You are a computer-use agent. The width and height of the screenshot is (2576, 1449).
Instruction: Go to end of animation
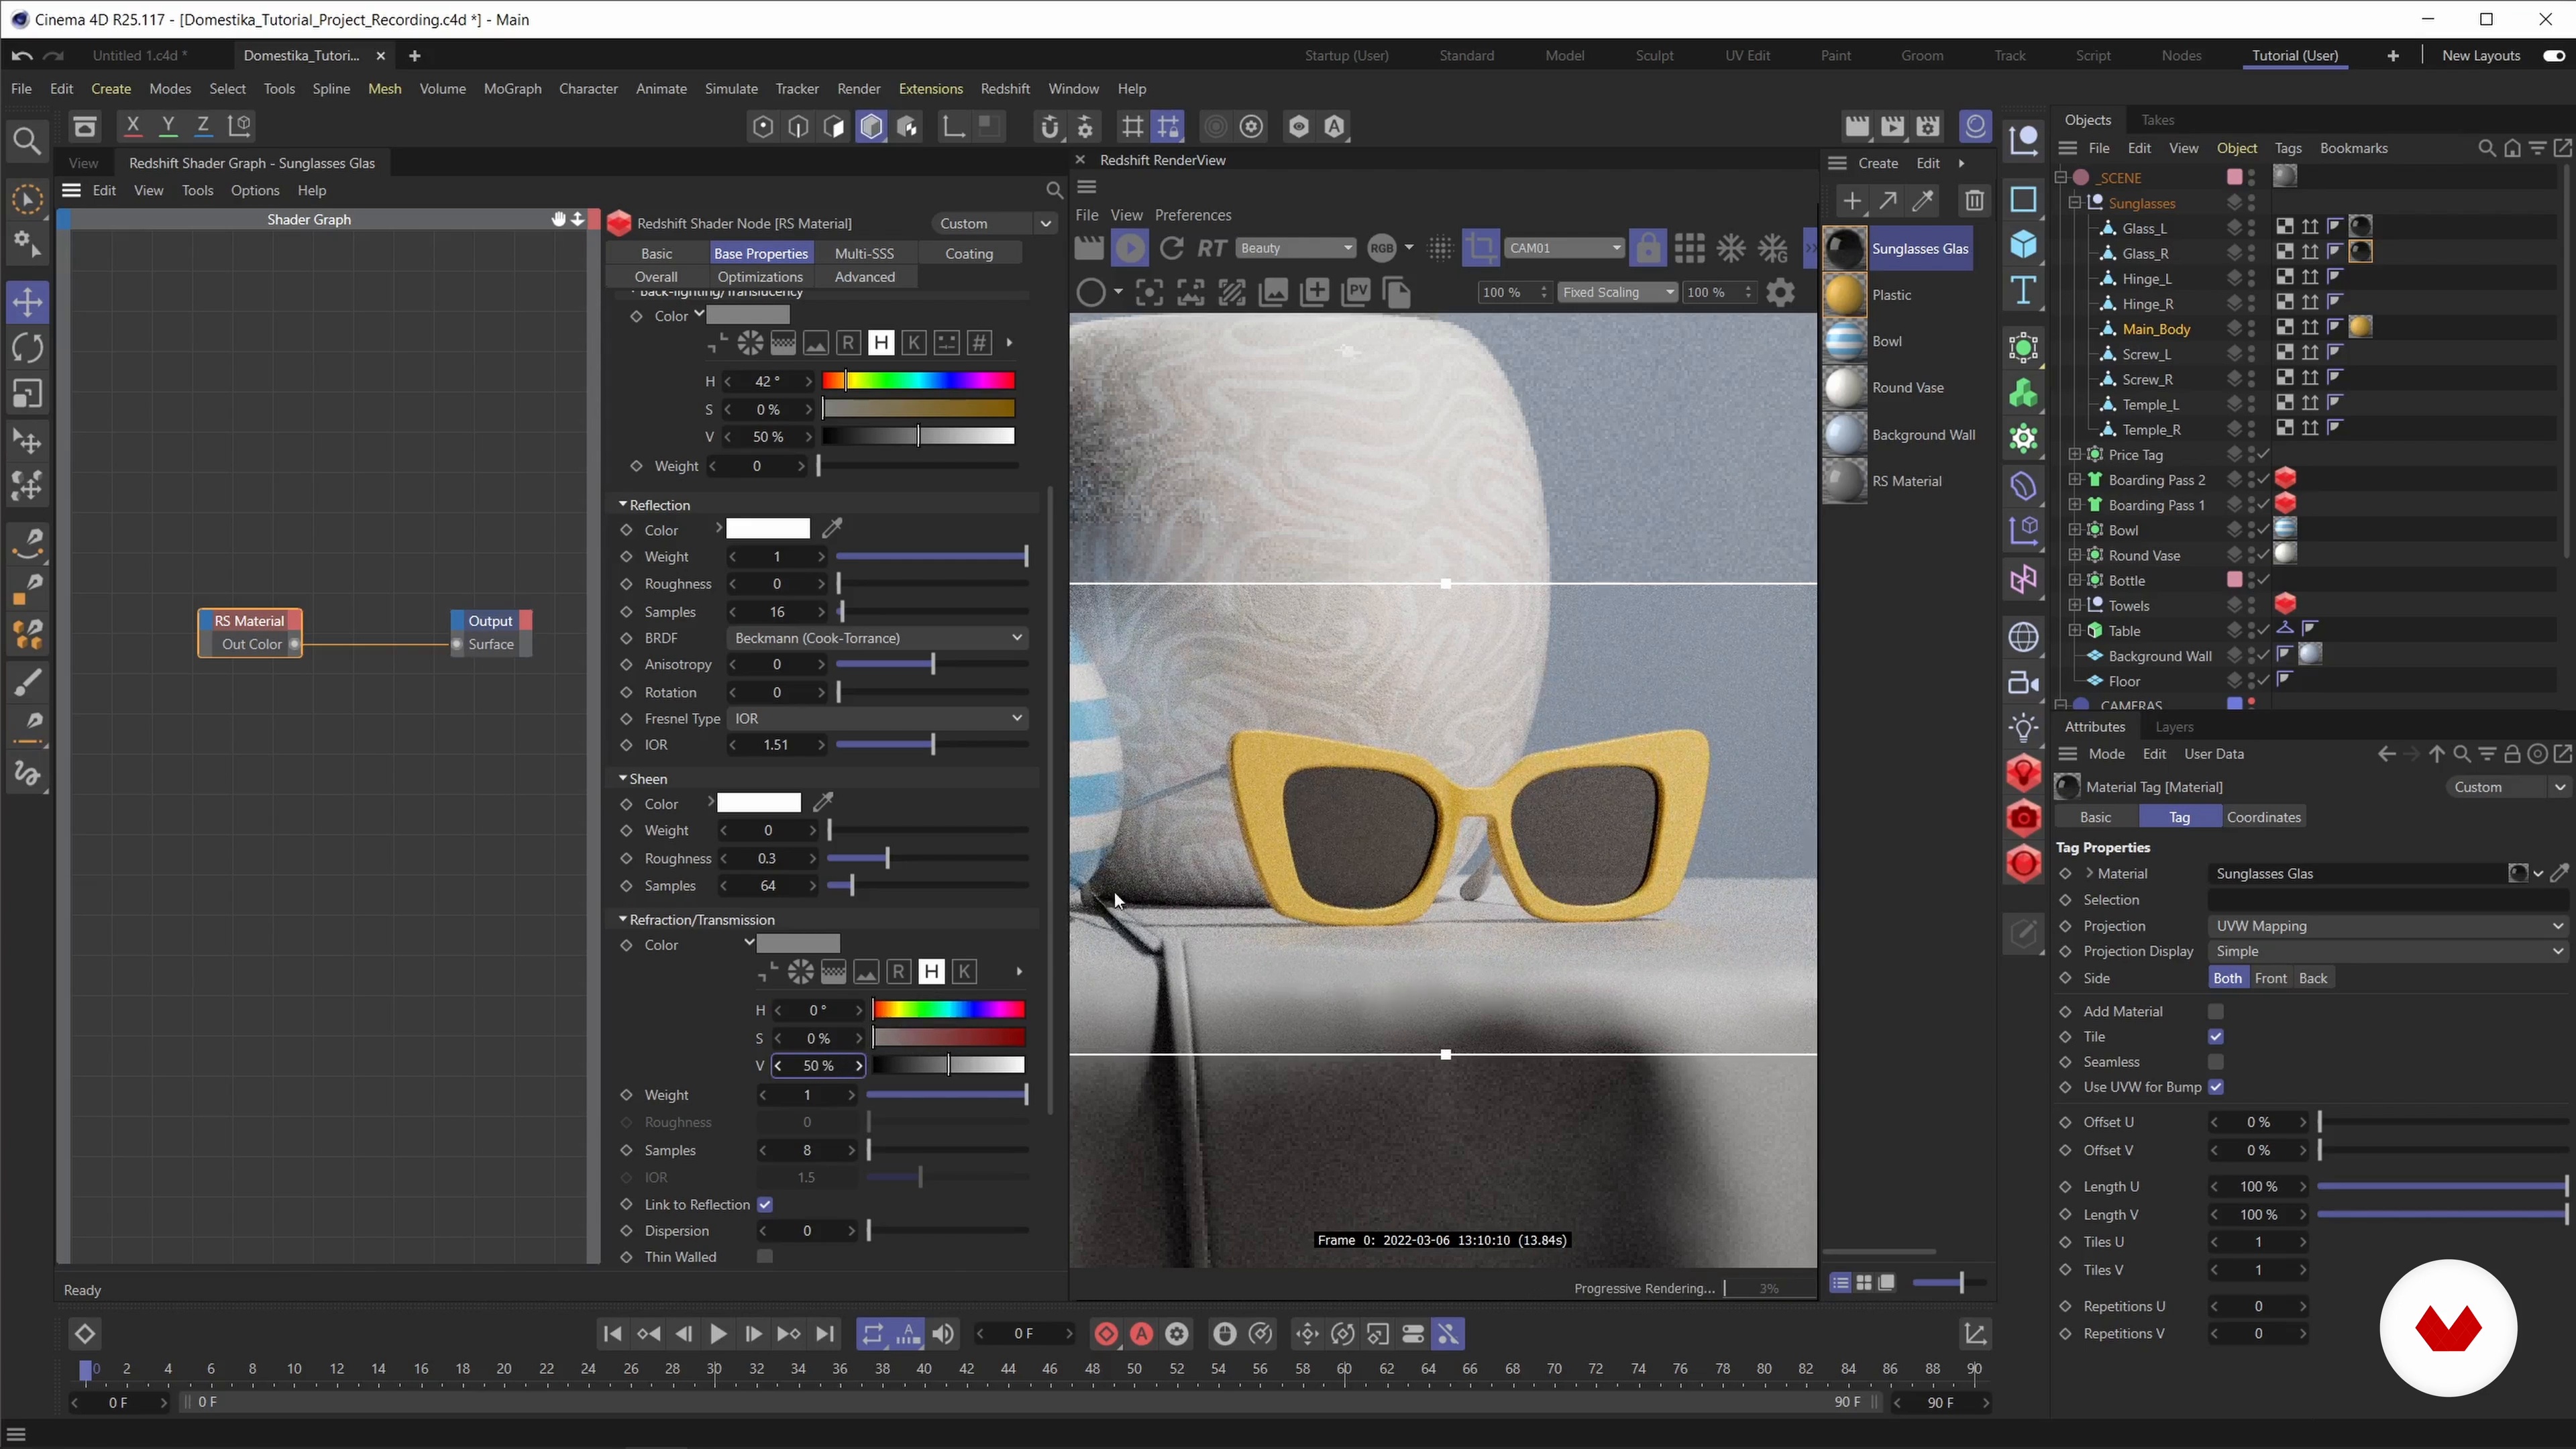(x=825, y=1334)
